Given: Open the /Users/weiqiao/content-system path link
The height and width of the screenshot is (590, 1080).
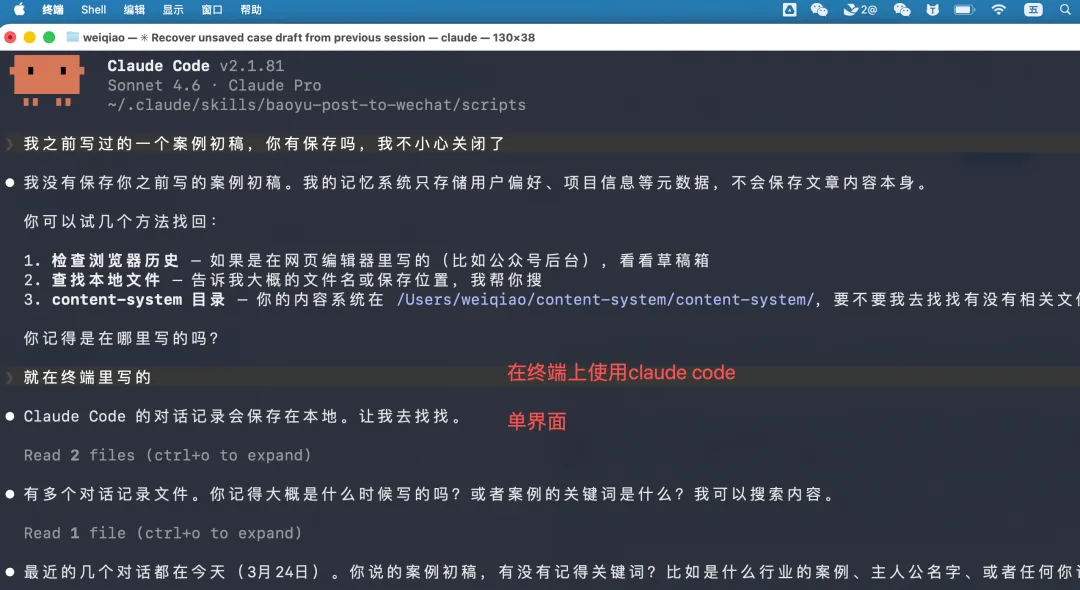Looking at the screenshot, I should pos(605,299).
